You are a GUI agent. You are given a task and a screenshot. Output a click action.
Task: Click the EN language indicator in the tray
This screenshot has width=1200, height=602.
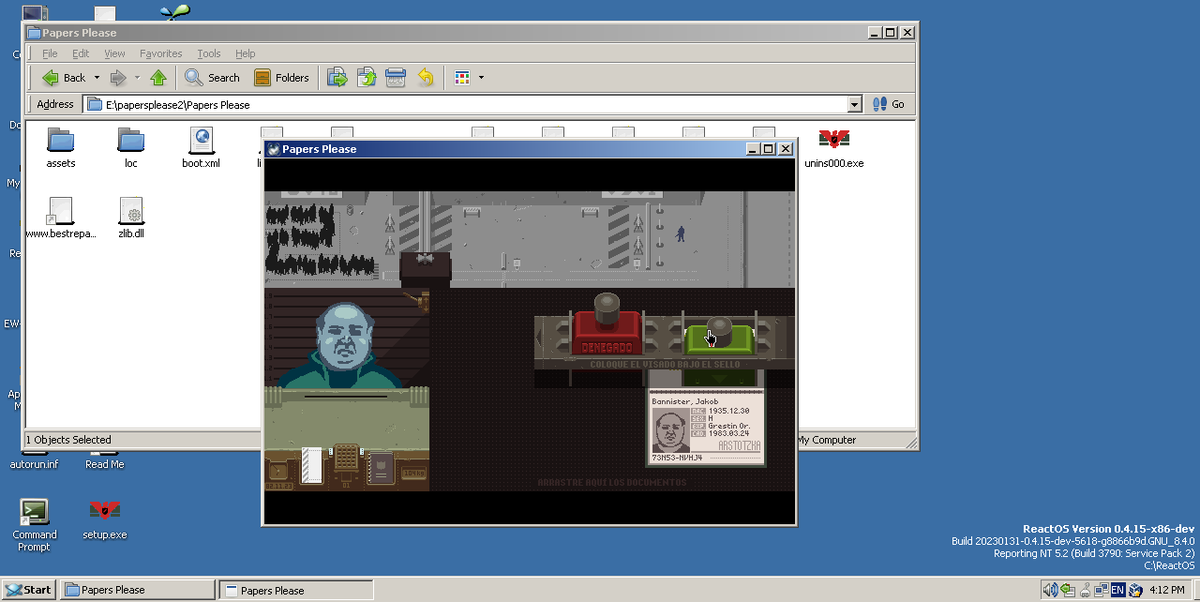[1117, 590]
